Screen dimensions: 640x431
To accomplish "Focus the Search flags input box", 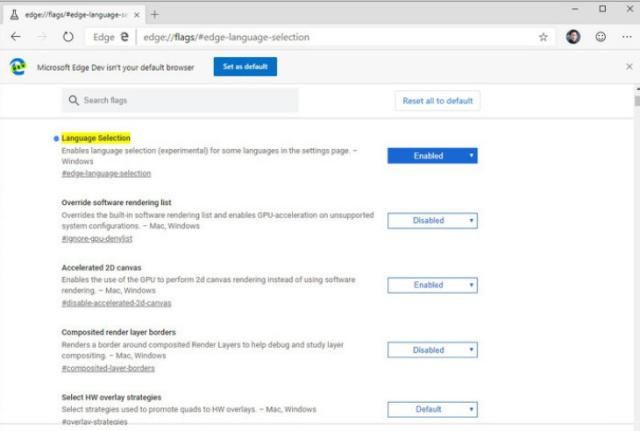I will click(x=180, y=101).
